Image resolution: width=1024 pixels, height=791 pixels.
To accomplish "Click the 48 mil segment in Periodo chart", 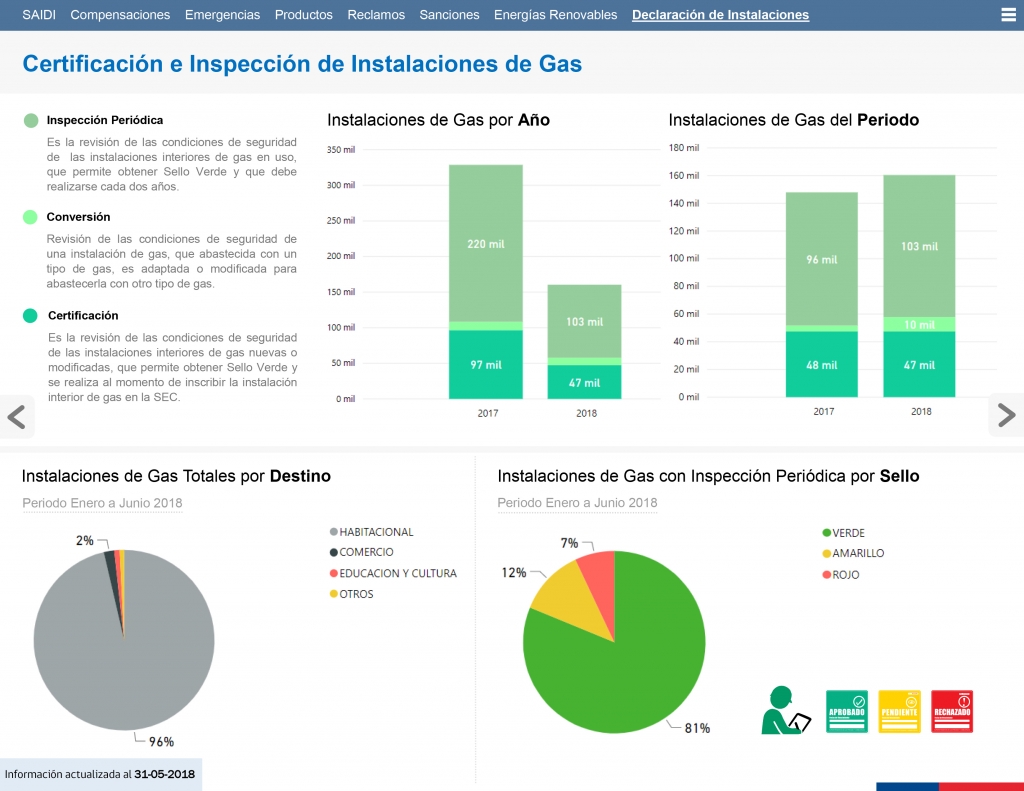I will click(822, 364).
